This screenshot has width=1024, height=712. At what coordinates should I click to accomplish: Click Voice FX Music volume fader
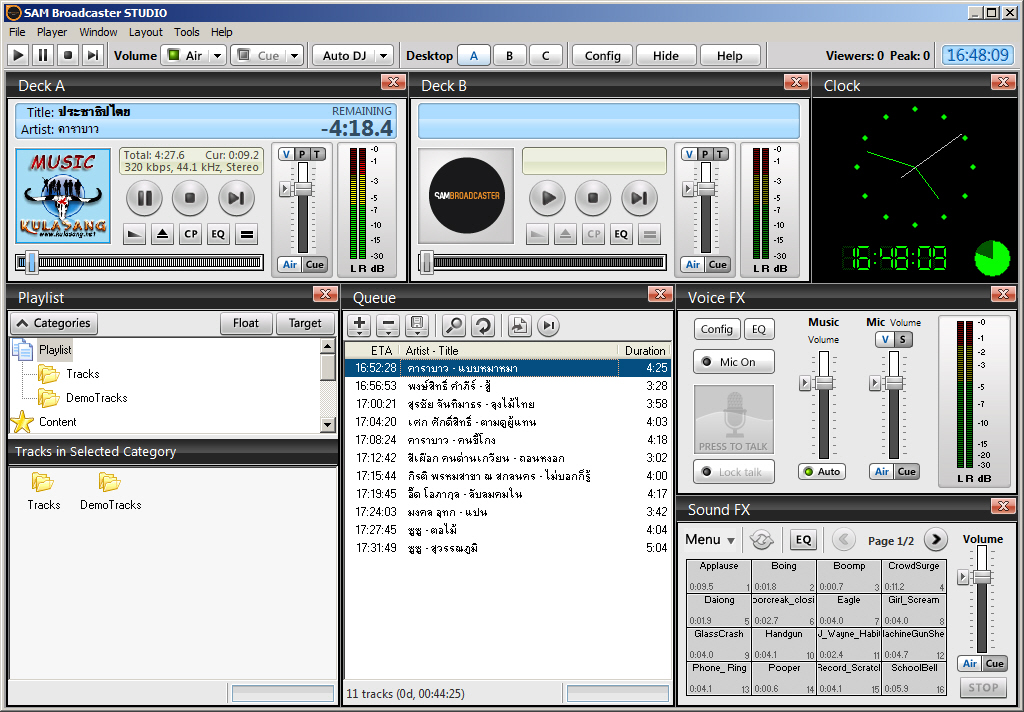[824, 383]
